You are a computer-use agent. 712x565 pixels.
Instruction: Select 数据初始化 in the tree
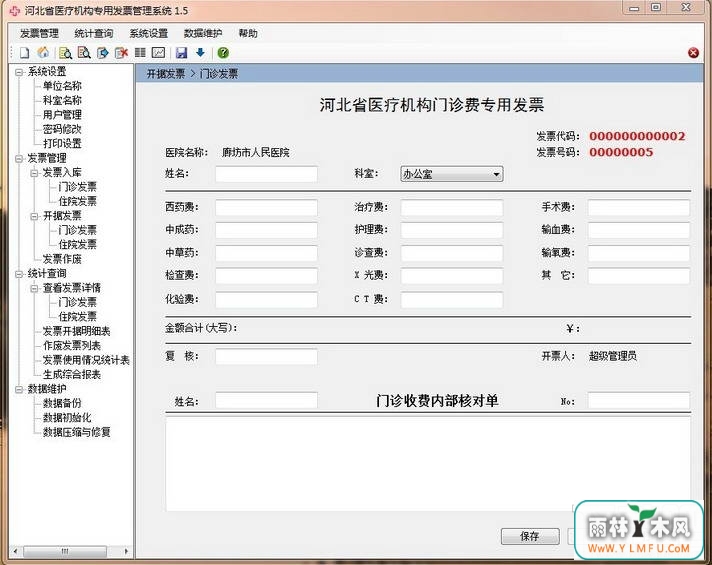click(x=67, y=418)
